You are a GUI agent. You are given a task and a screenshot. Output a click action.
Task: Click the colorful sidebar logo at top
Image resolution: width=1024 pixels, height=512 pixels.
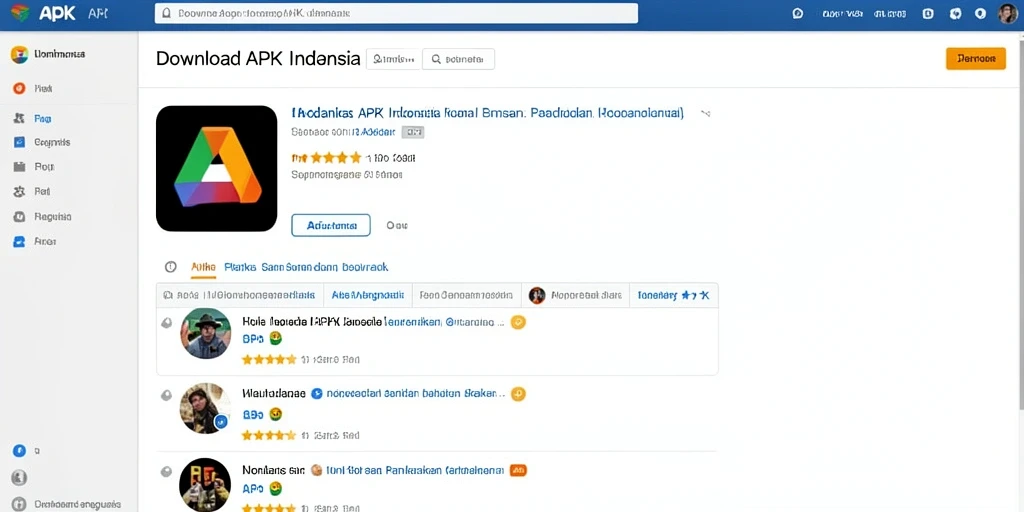[x=19, y=54]
